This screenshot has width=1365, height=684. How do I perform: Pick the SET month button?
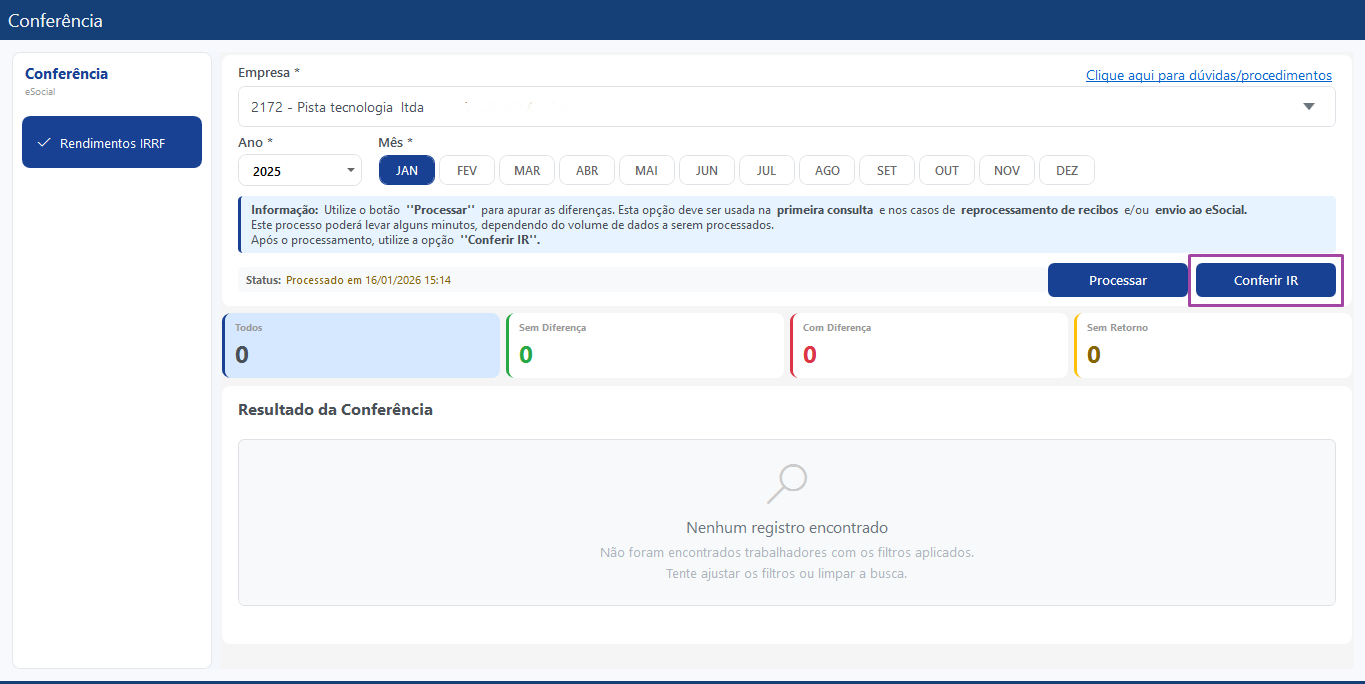pos(887,170)
